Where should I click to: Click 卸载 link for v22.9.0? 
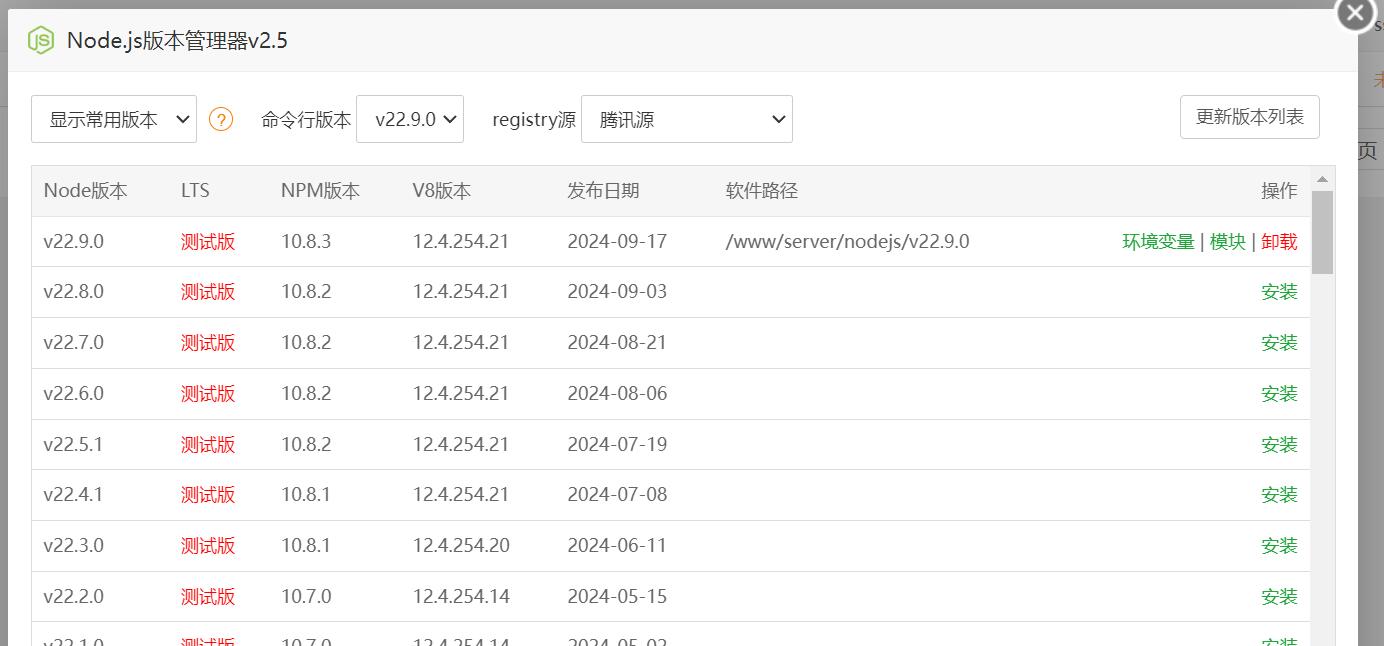pyautogui.click(x=1279, y=241)
